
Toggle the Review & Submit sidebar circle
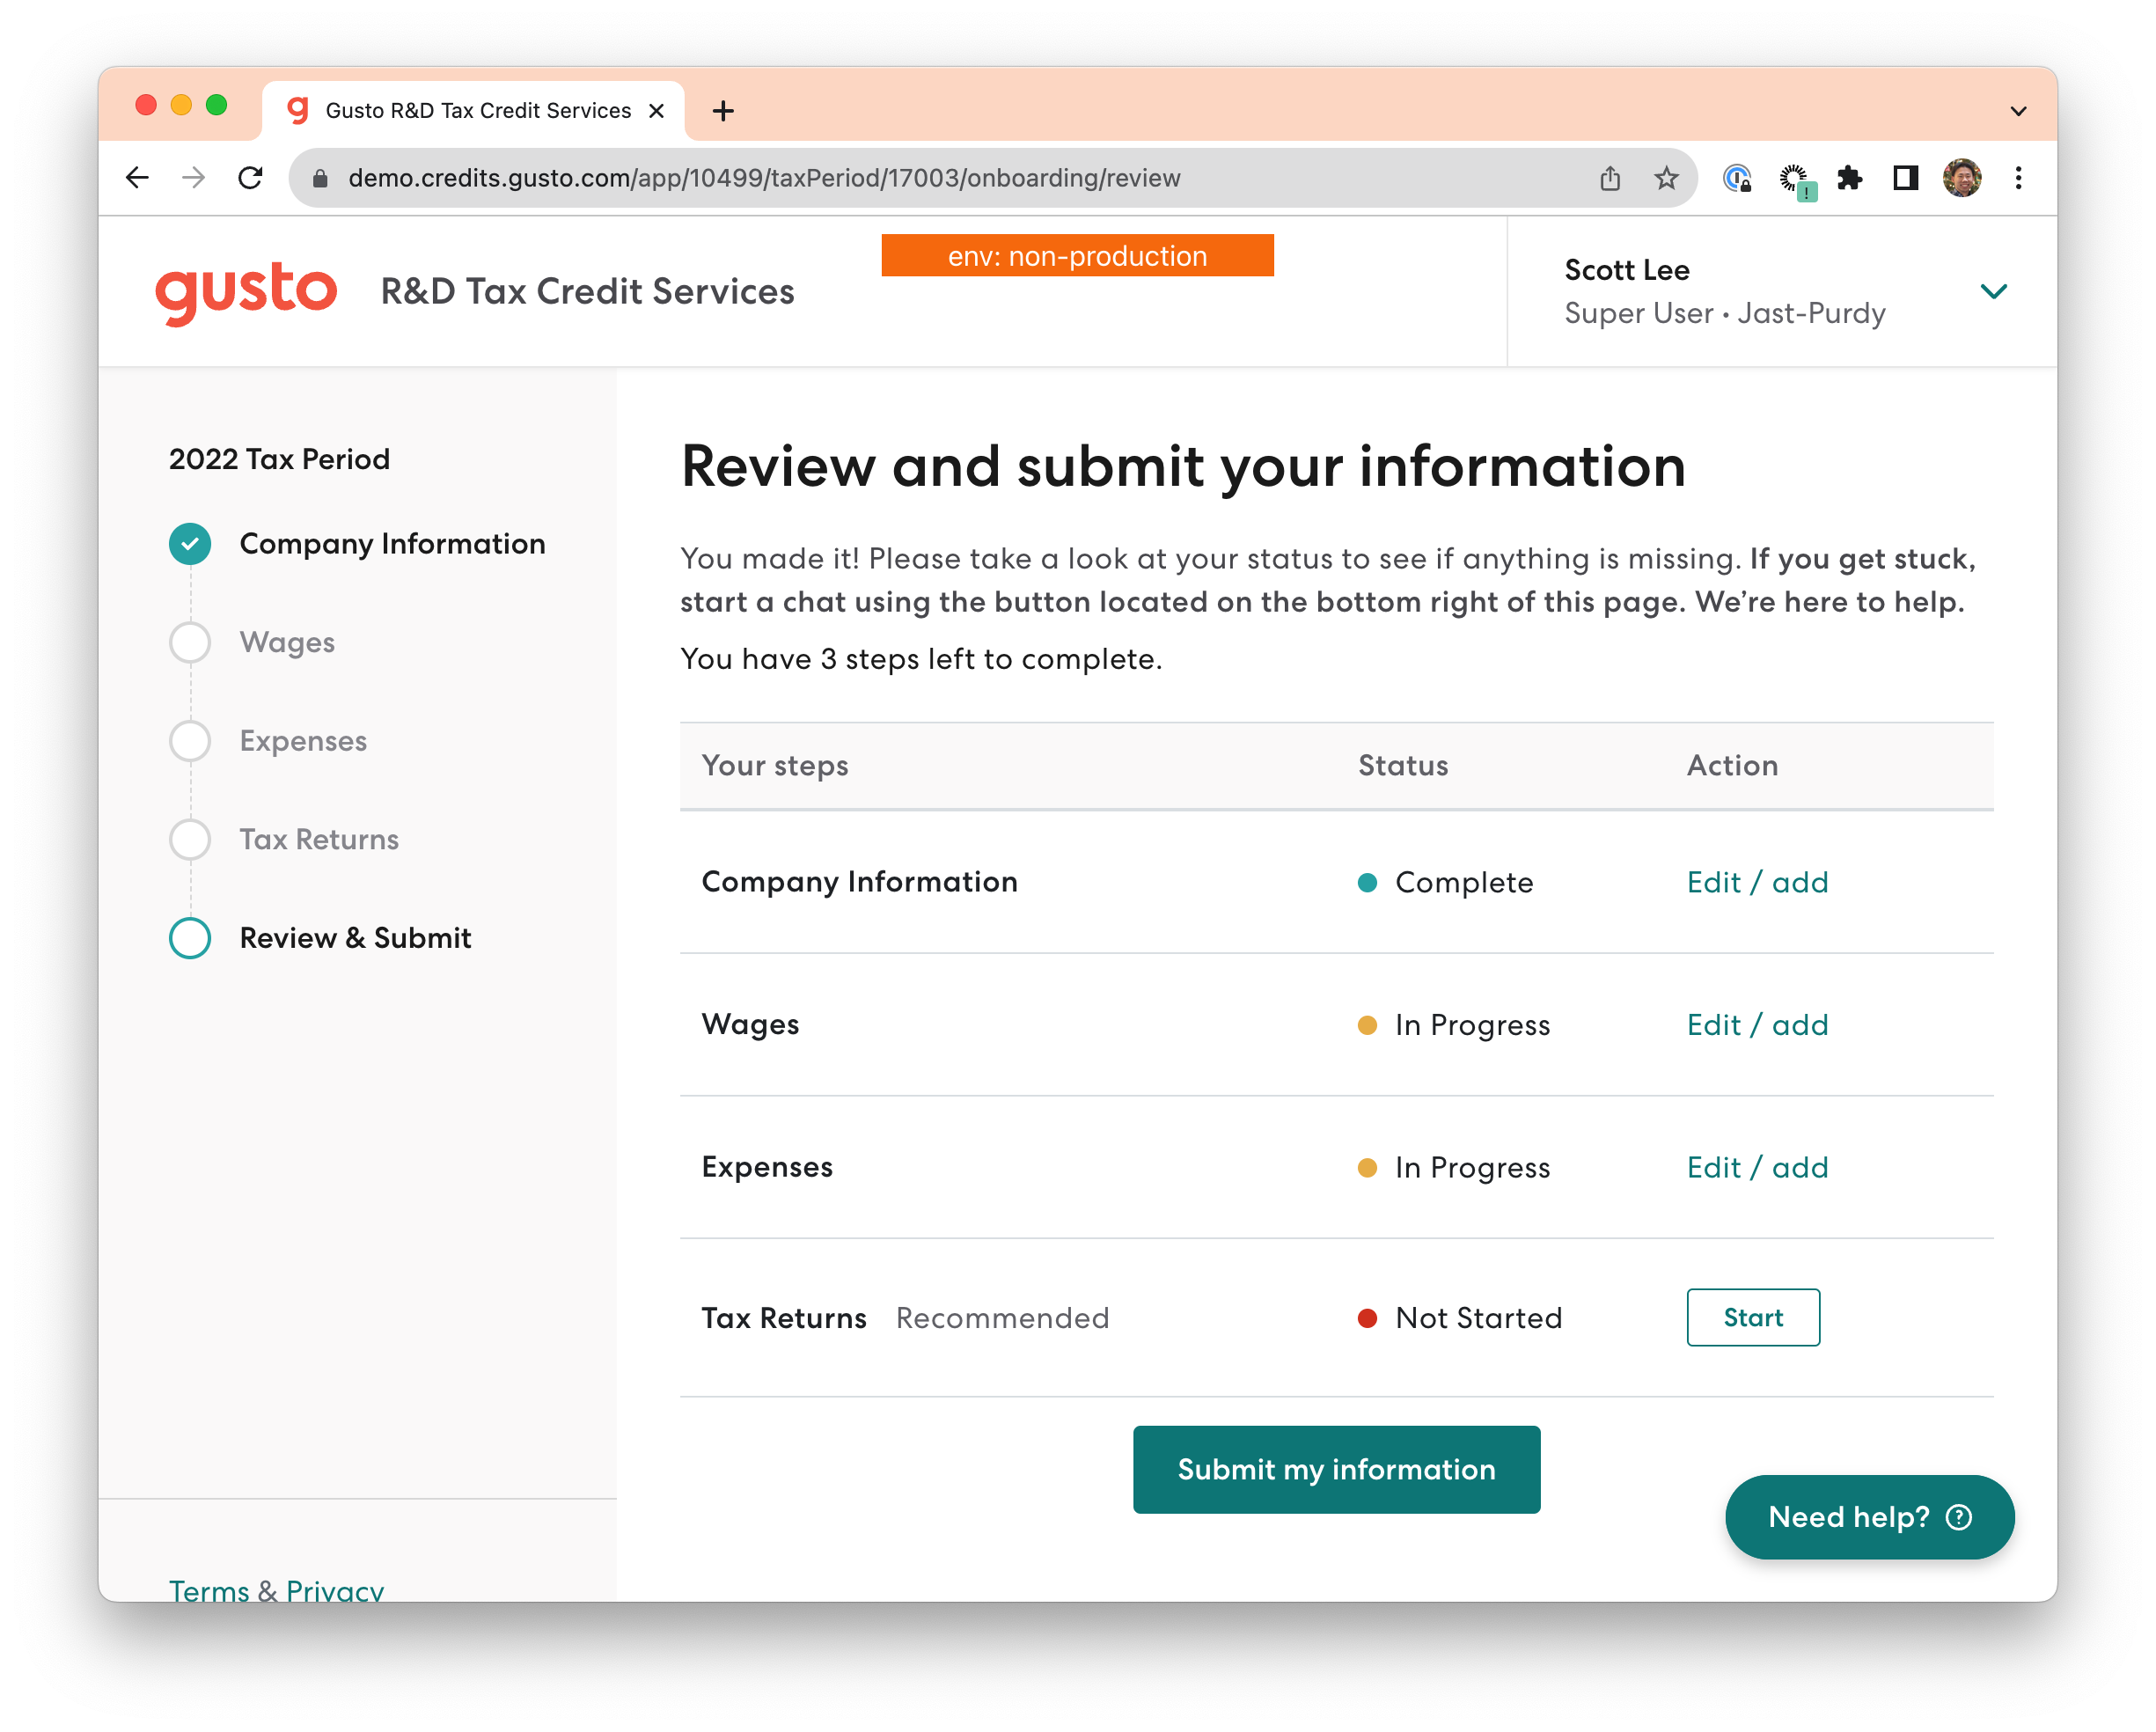(193, 938)
